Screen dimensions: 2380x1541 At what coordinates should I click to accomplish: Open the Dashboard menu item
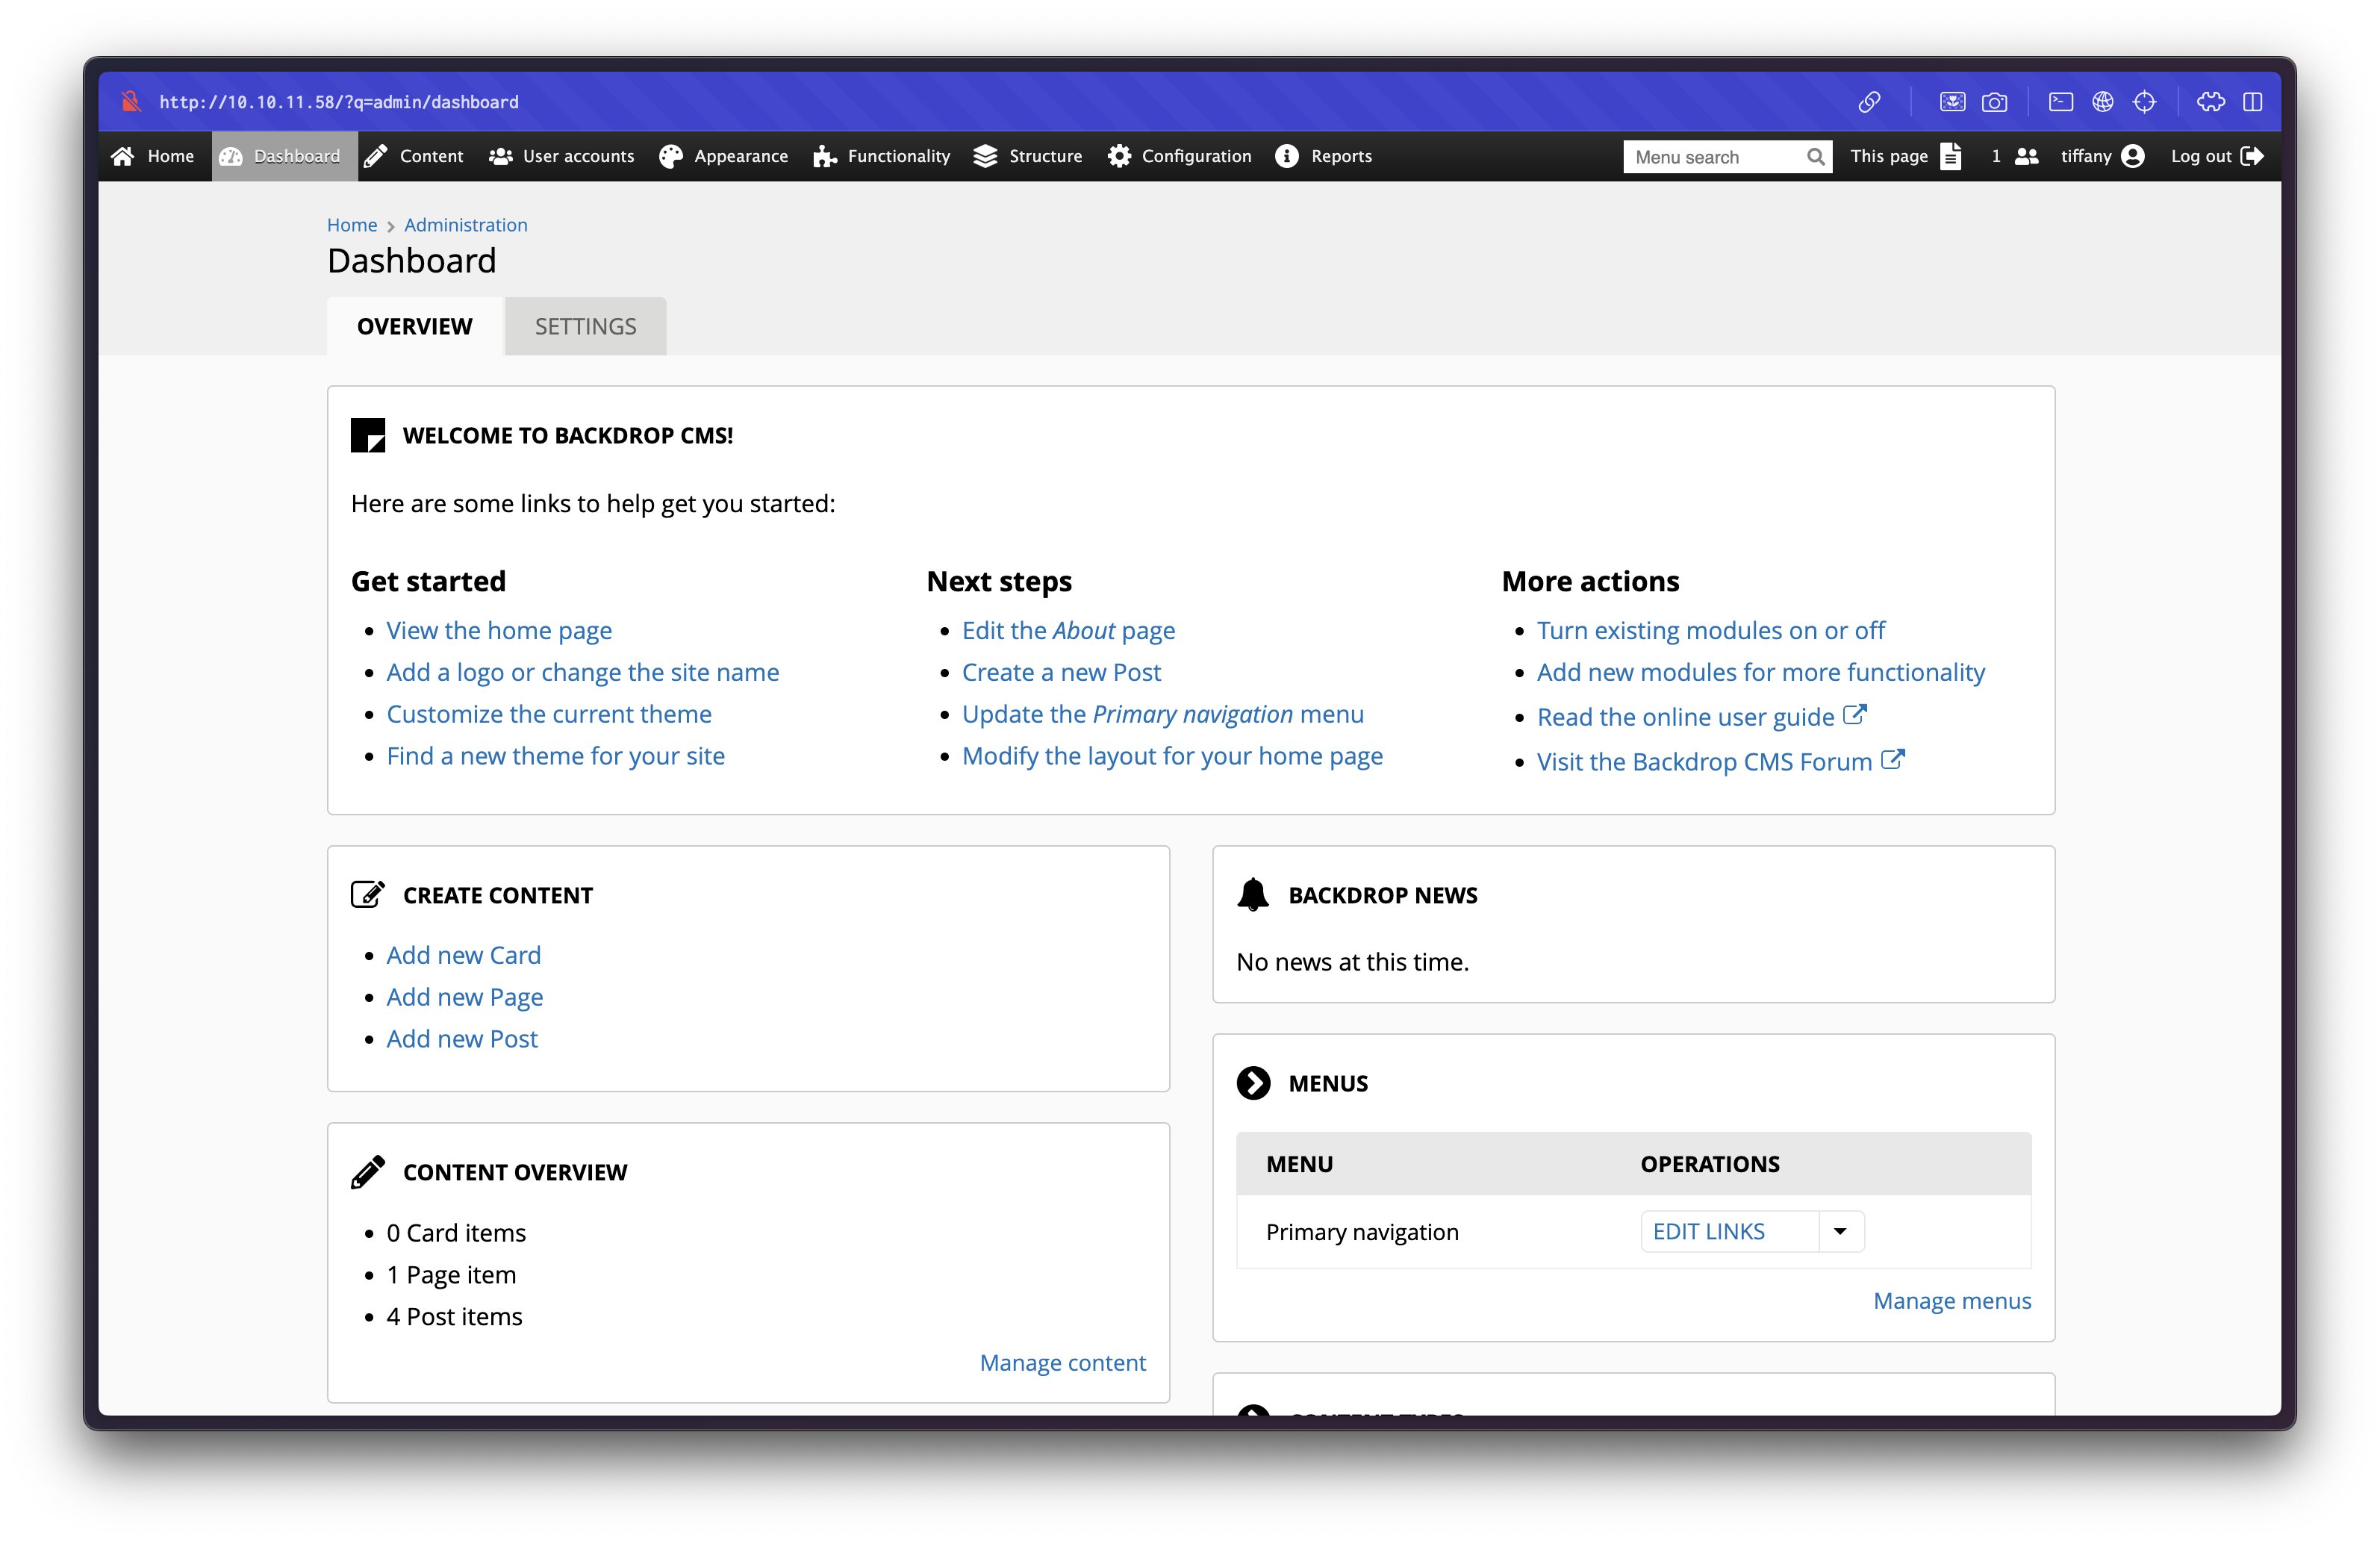(x=284, y=156)
